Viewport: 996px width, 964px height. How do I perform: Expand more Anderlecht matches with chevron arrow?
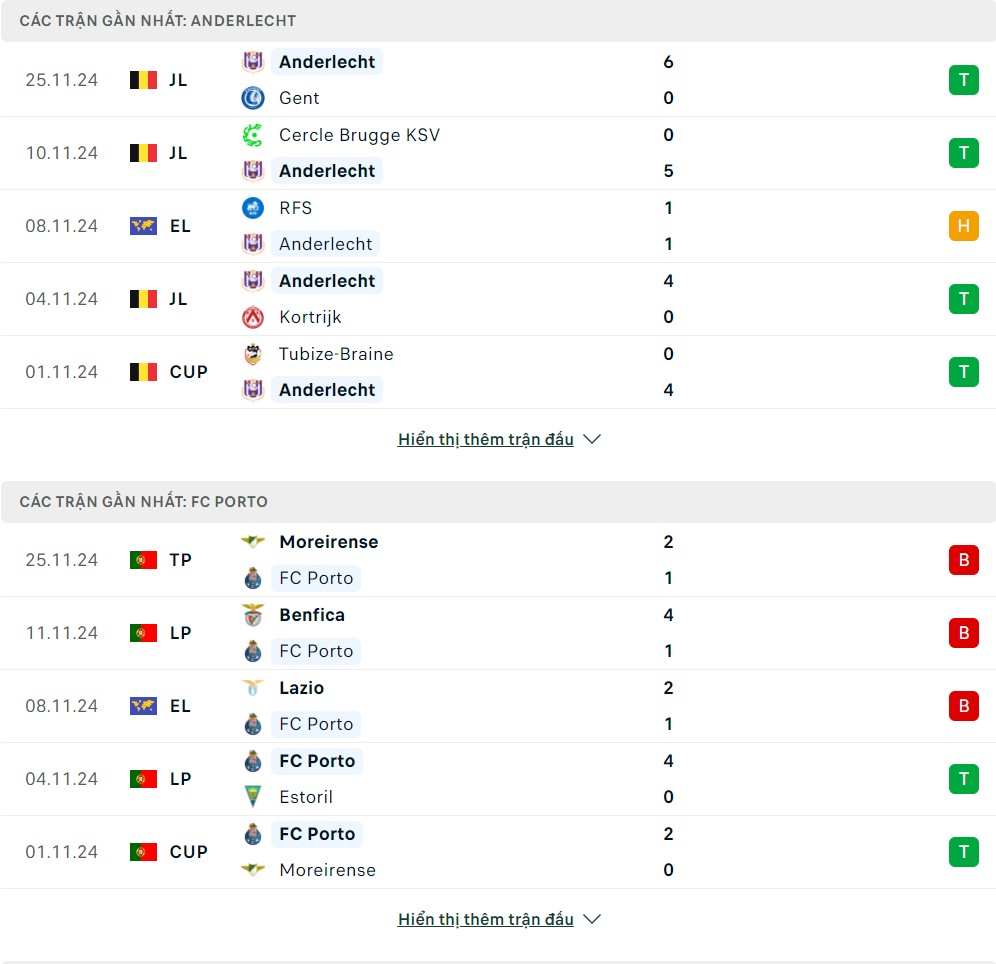click(x=592, y=439)
